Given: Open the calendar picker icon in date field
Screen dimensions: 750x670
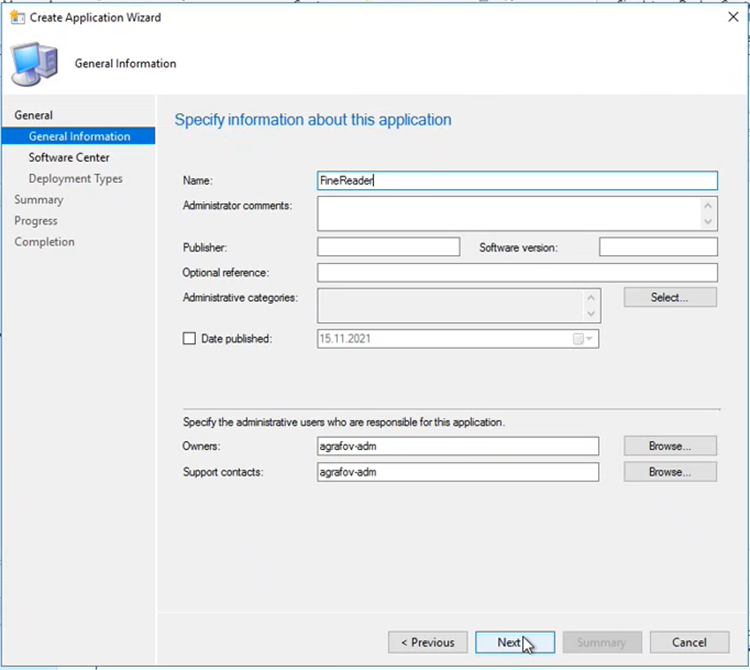Looking at the screenshot, I should 578,339.
